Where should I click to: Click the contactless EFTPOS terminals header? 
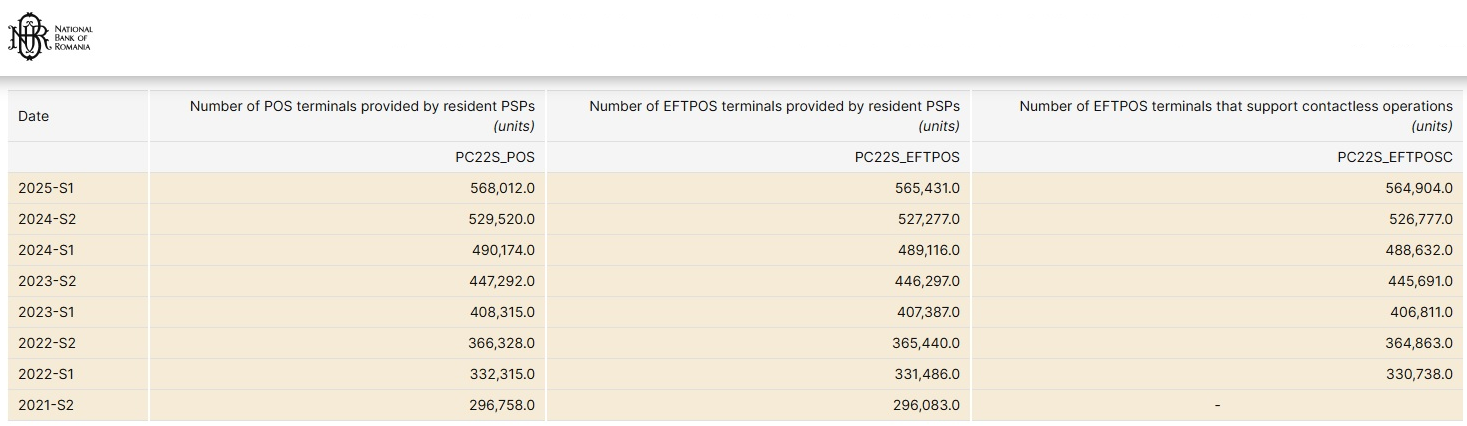(1236, 115)
